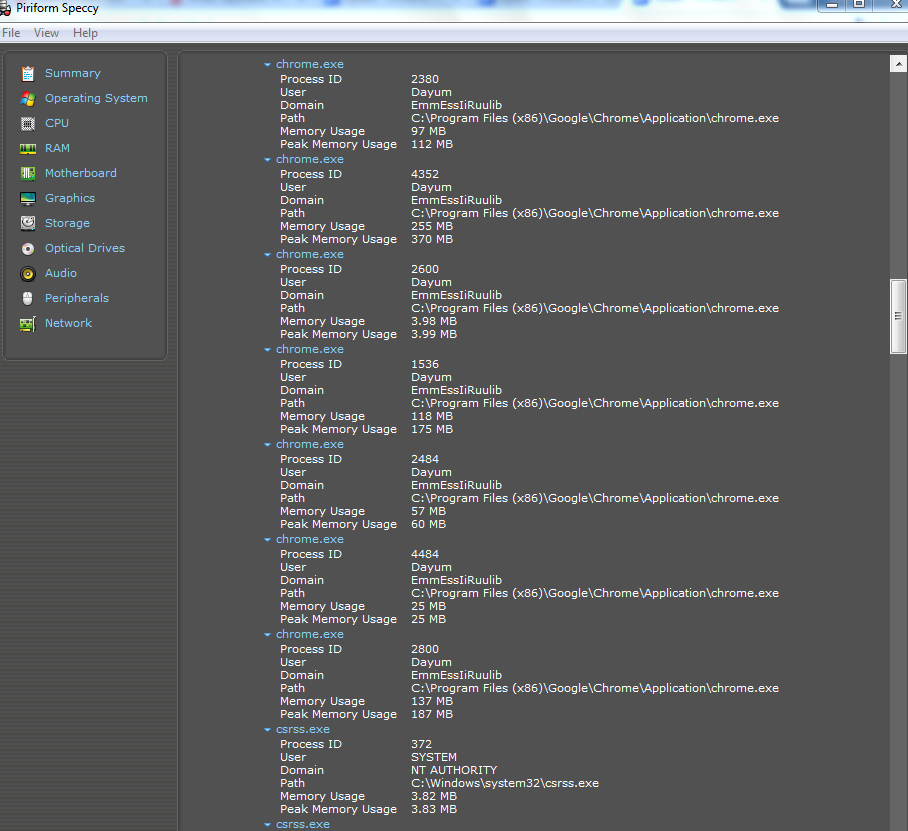The height and width of the screenshot is (831, 908).
Task: Open the Peripherals section
Action: [x=76, y=298]
